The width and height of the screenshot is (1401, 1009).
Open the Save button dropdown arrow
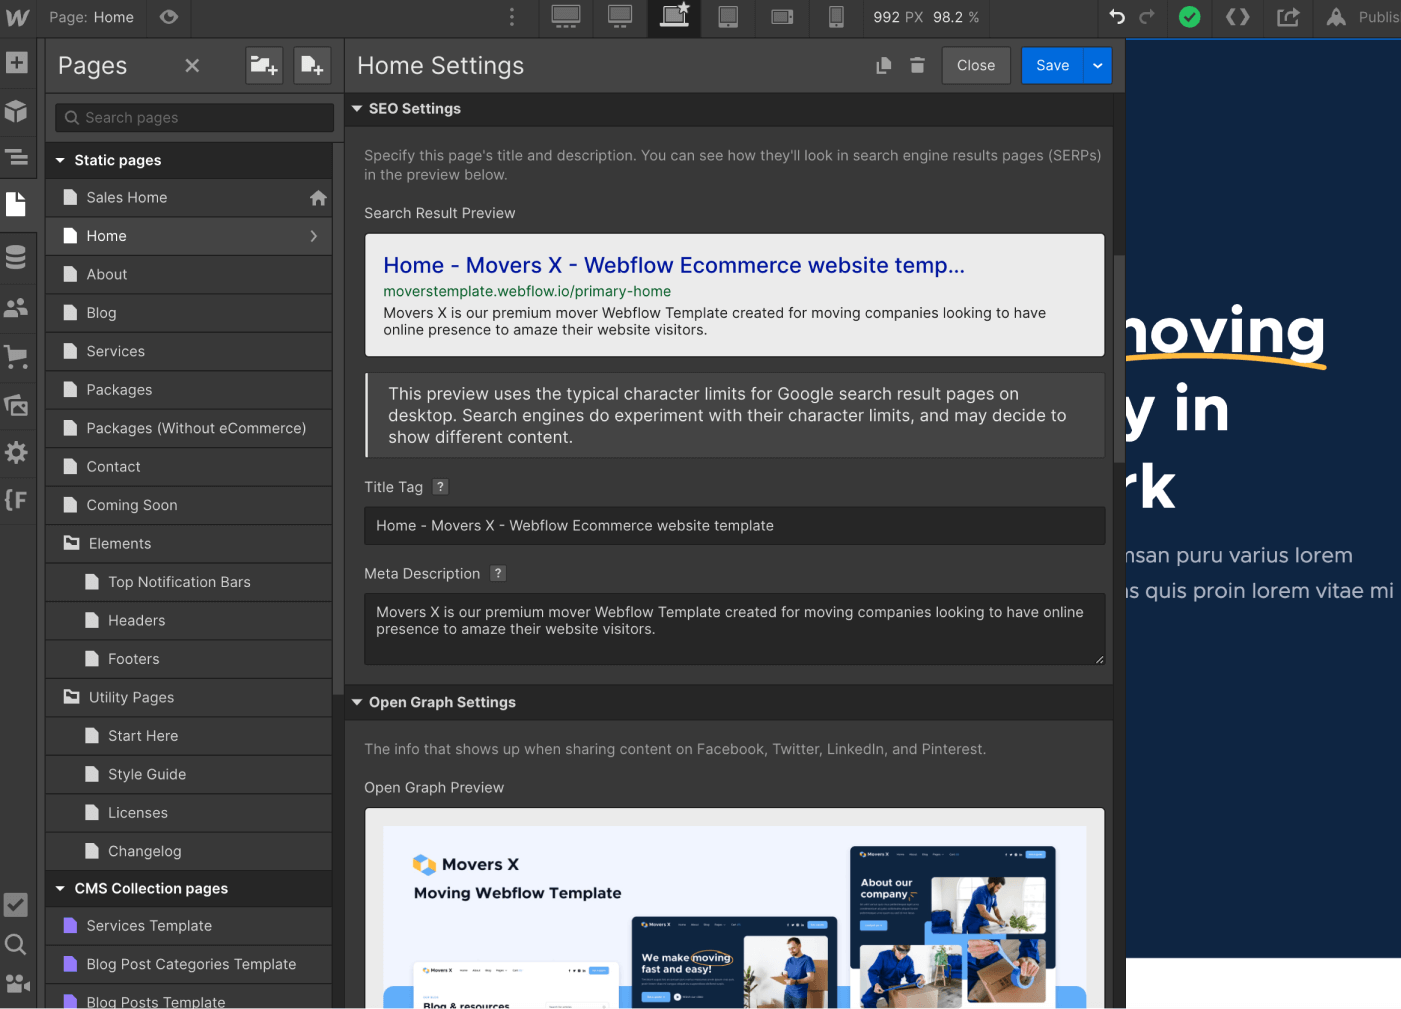coord(1097,65)
